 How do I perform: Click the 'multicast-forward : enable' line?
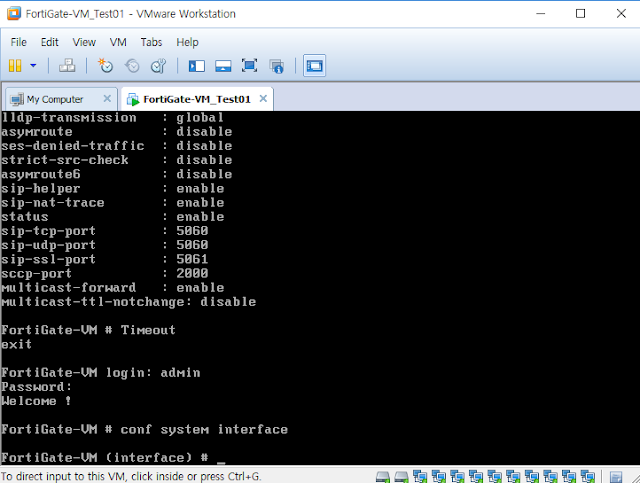113,287
